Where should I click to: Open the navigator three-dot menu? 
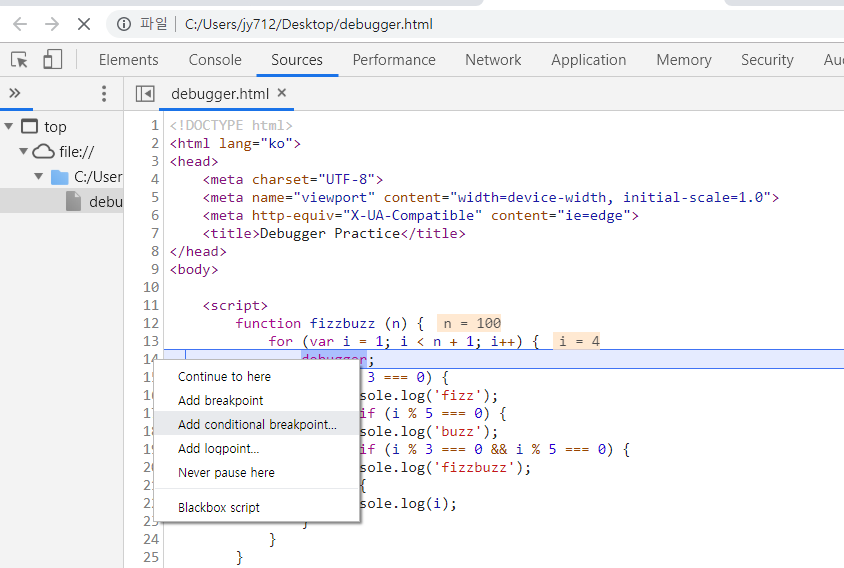[x=104, y=94]
